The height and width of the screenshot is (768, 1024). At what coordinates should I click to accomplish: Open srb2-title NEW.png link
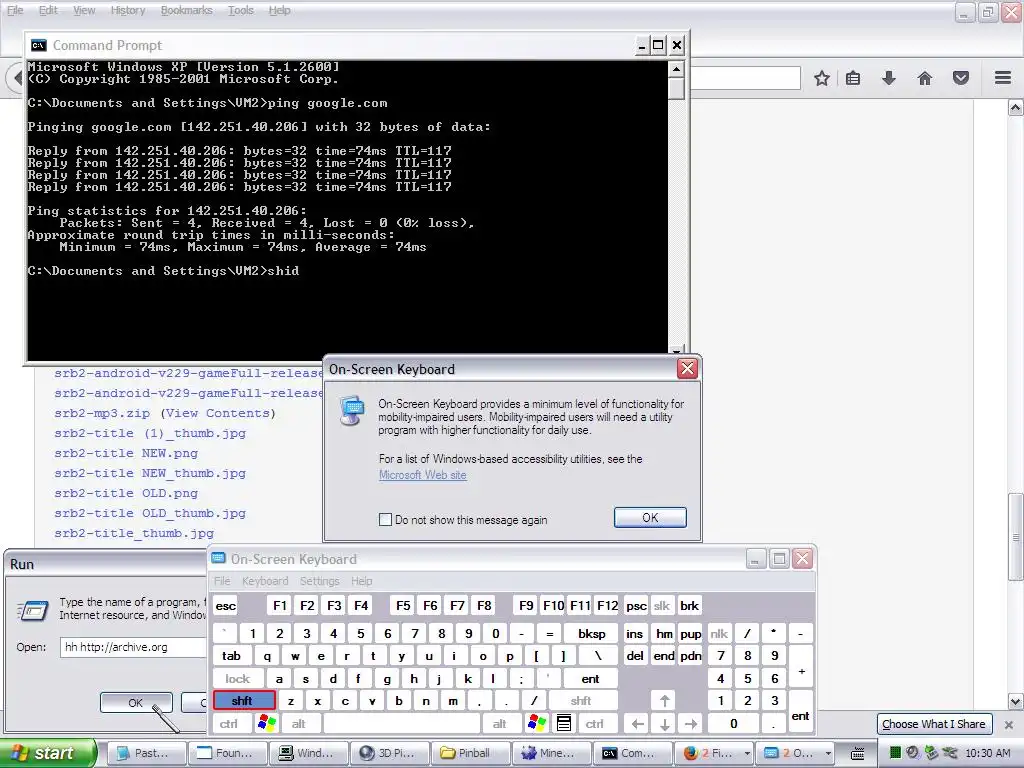point(126,453)
